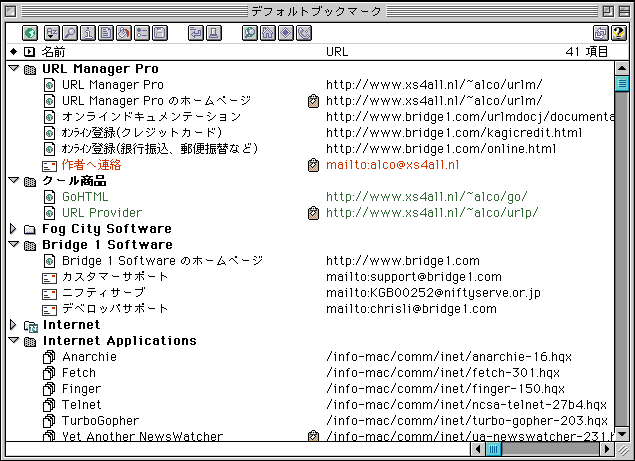Click the URL column header
This screenshot has width=635, height=461.
click(337, 52)
